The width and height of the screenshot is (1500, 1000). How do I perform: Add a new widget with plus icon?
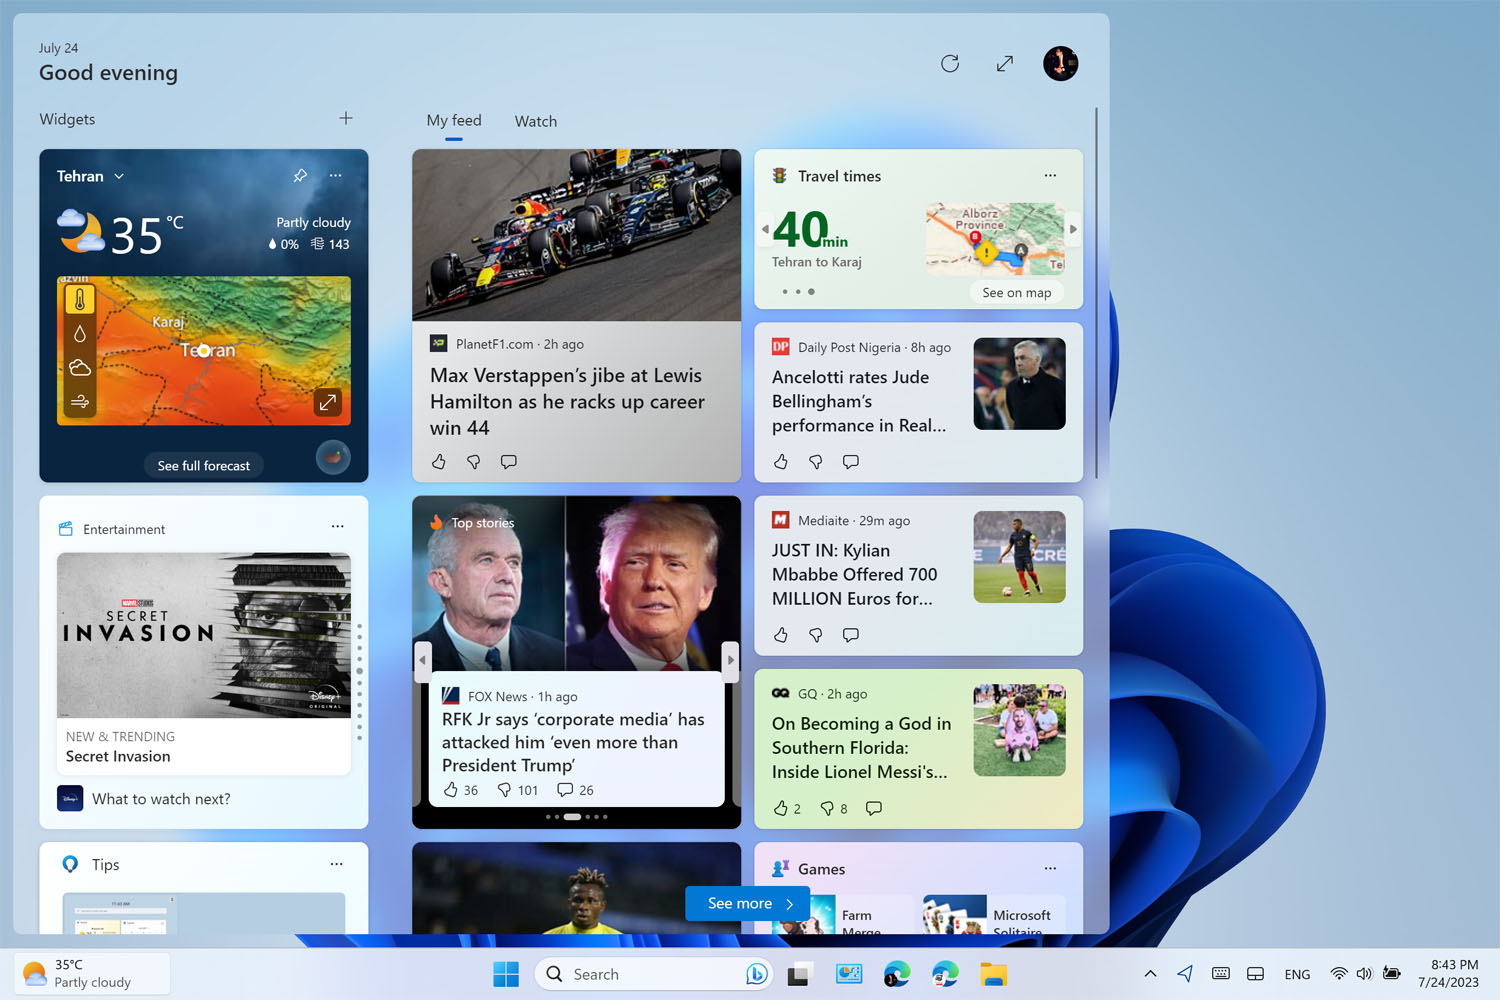click(x=346, y=119)
